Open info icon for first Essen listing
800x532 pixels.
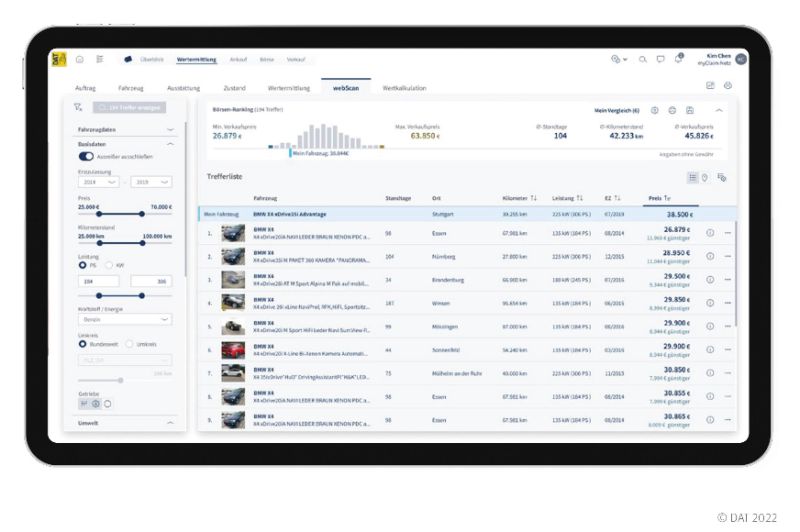[x=710, y=233]
